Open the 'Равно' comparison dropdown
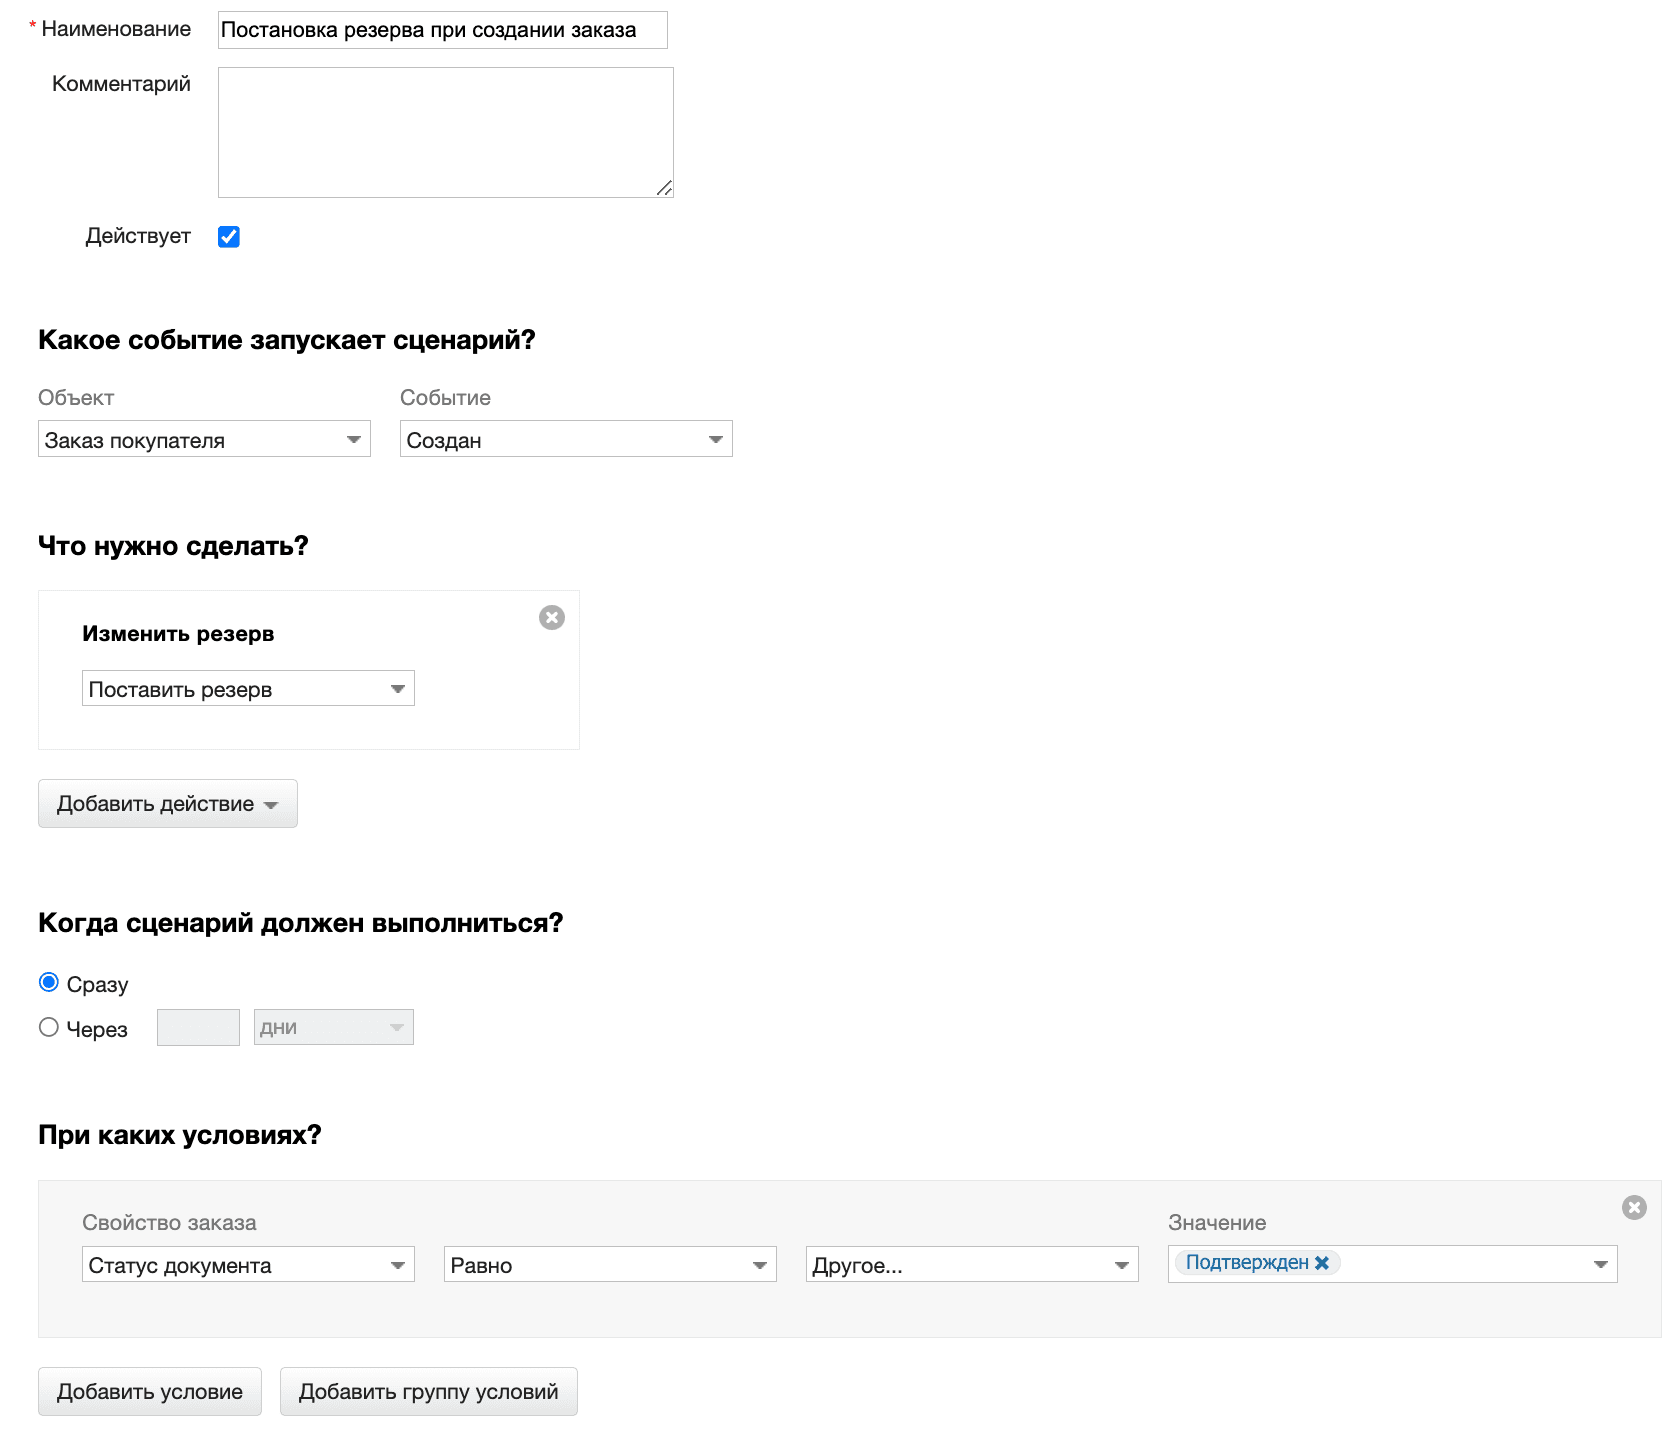Image resolution: width=1678 pixels, height=1436 pixels. [x=610, y=1265]
